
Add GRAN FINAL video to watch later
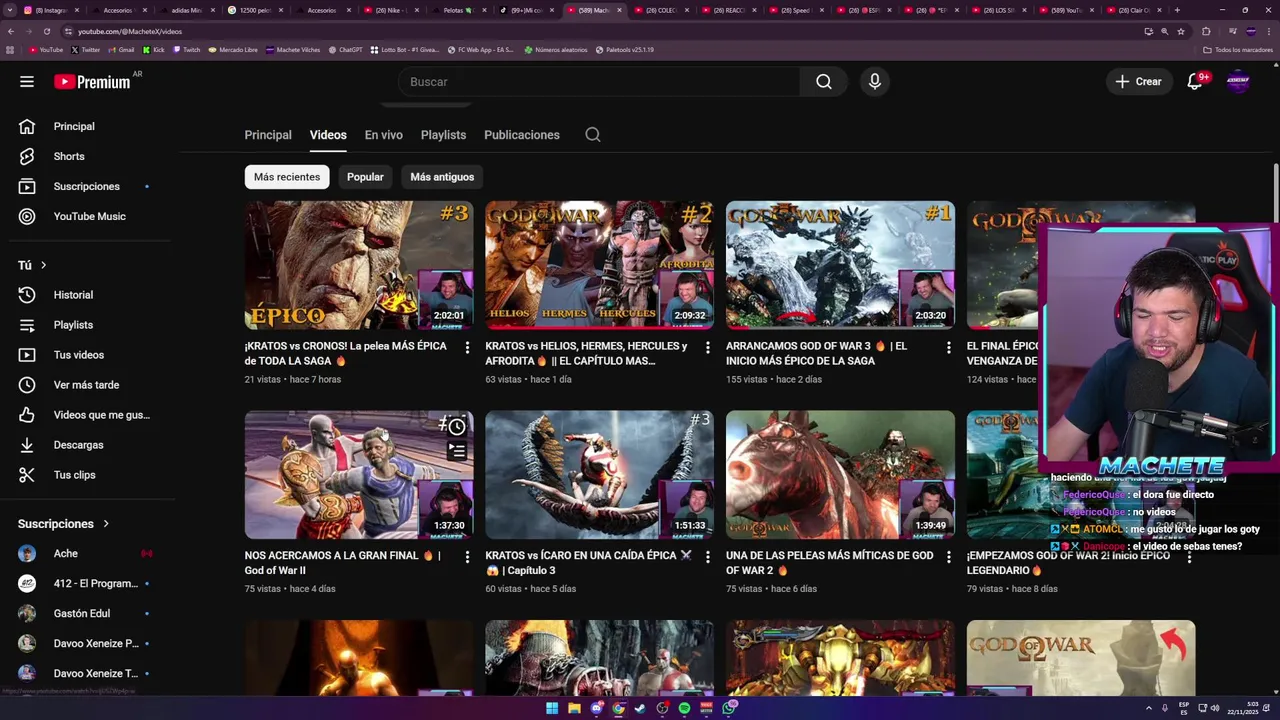457,427
